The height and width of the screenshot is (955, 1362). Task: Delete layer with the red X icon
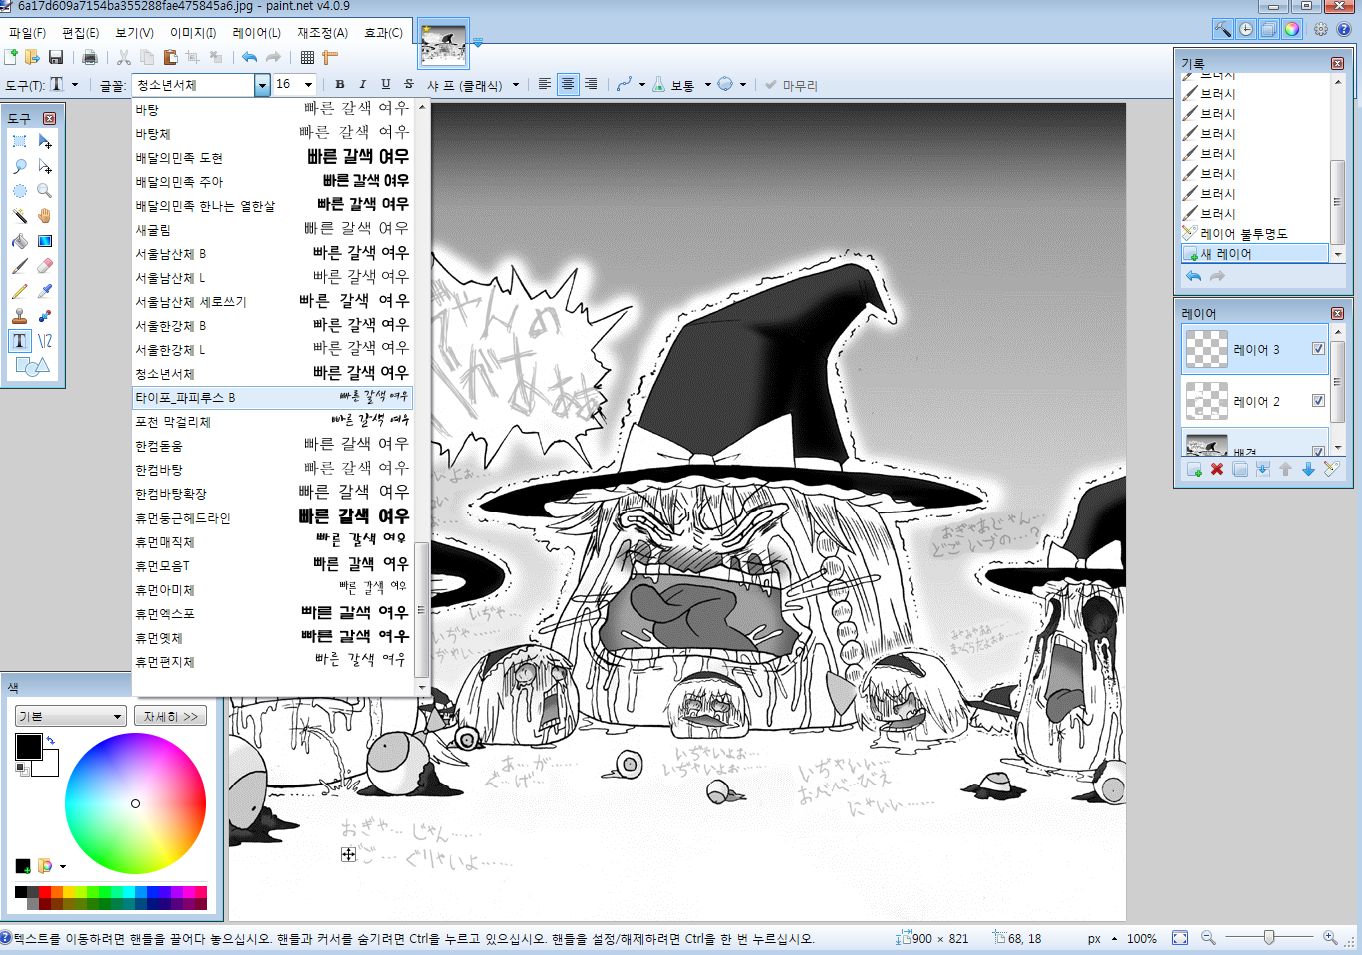[x=1217, y=469]
